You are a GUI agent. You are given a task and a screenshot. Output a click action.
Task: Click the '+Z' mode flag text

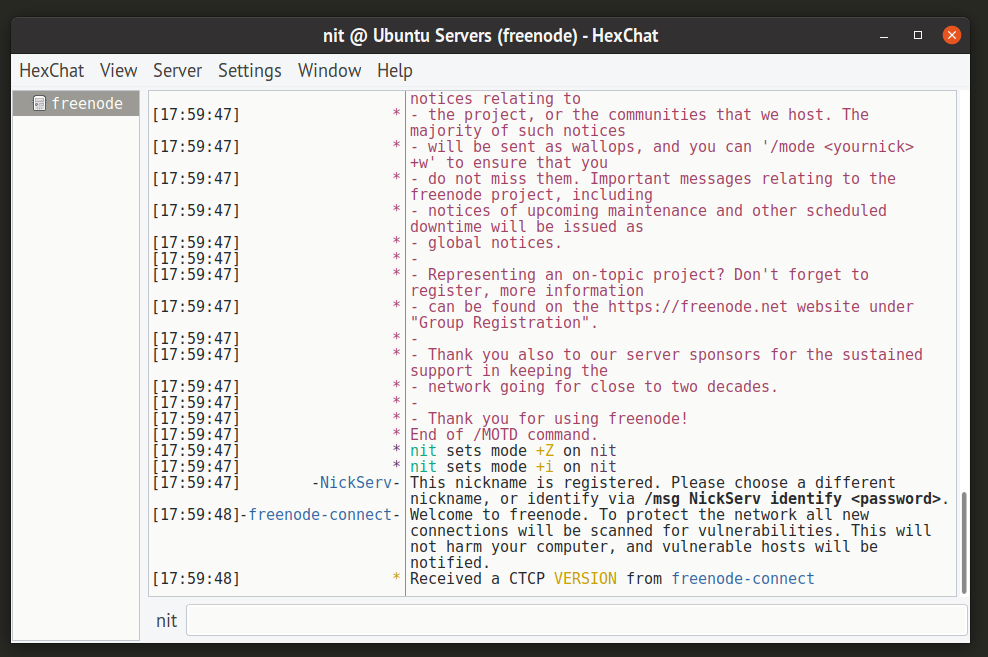[x=544, y=451]
